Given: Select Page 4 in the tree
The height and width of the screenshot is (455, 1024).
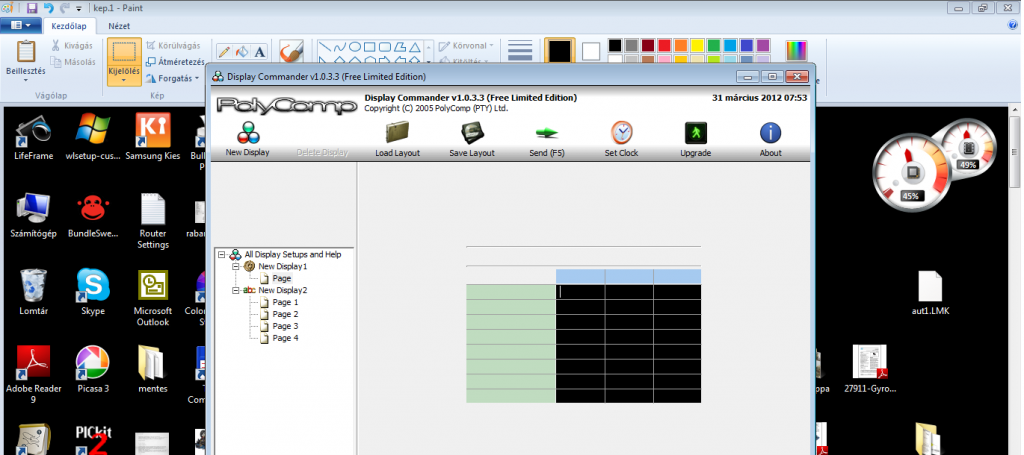Looking at the screenshot, I should (x=285, y=338).
